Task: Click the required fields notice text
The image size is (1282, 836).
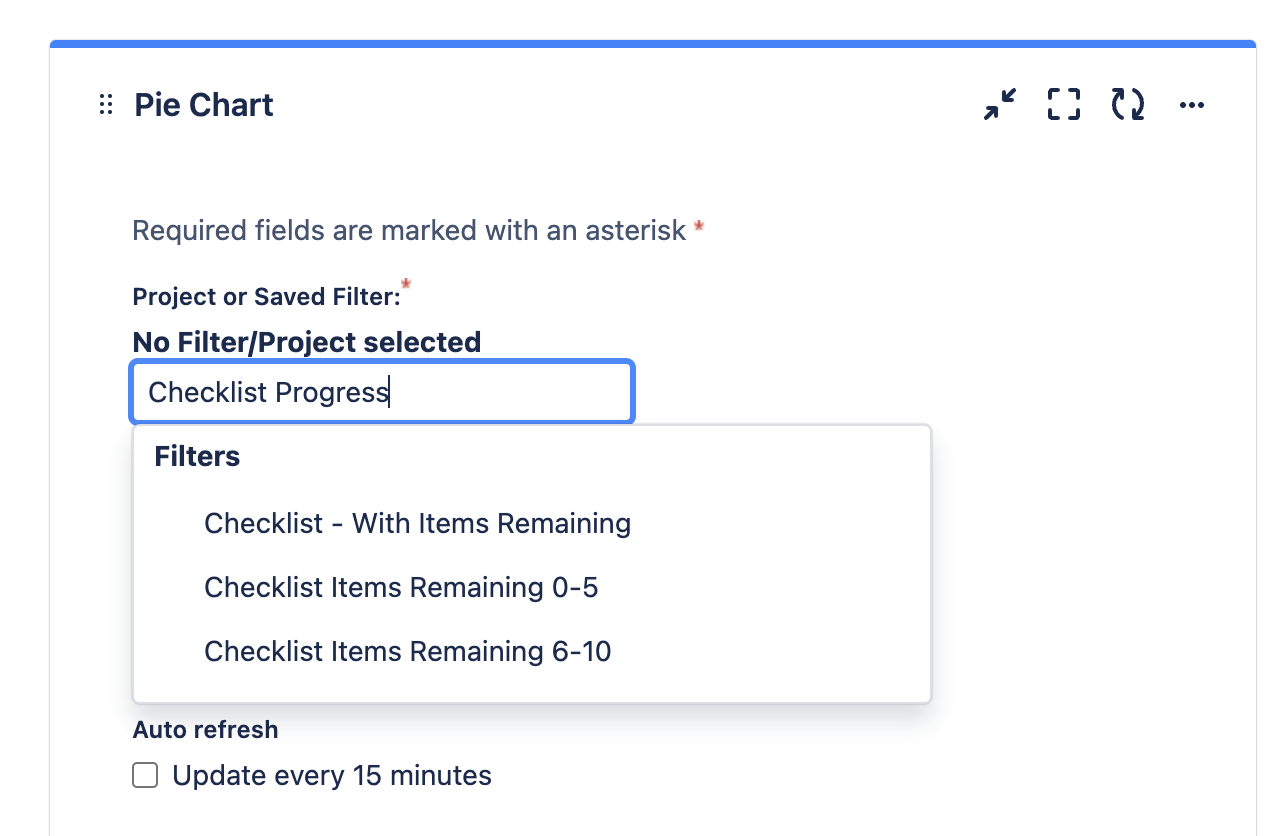Action: (409, 231)
